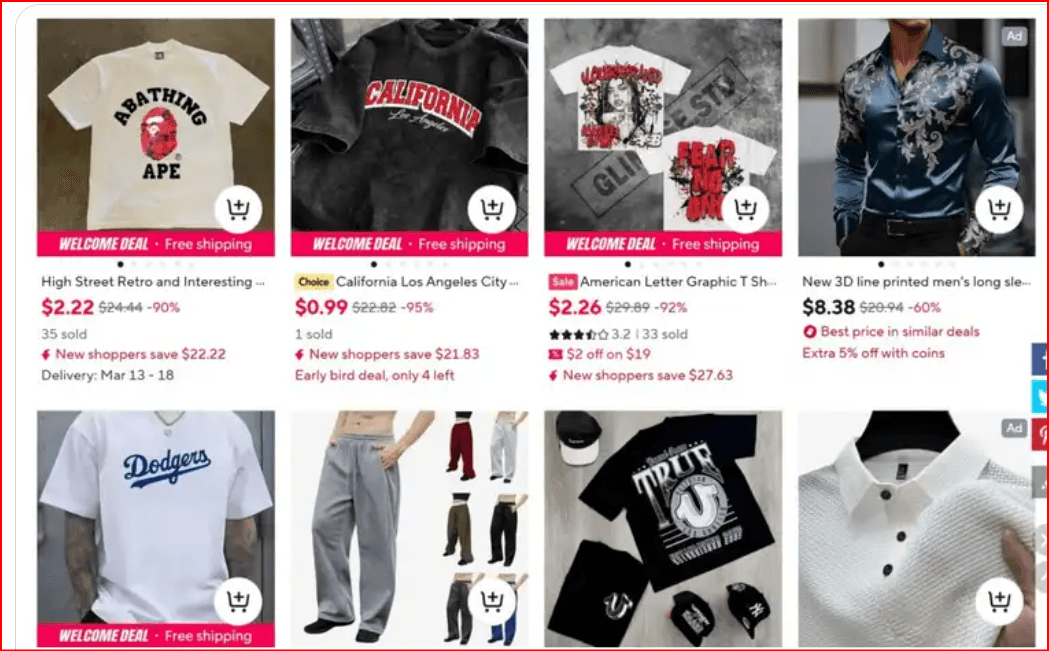Add Dodgers t-shirt to cart
1049x651 pixels.
pos(238,601)
